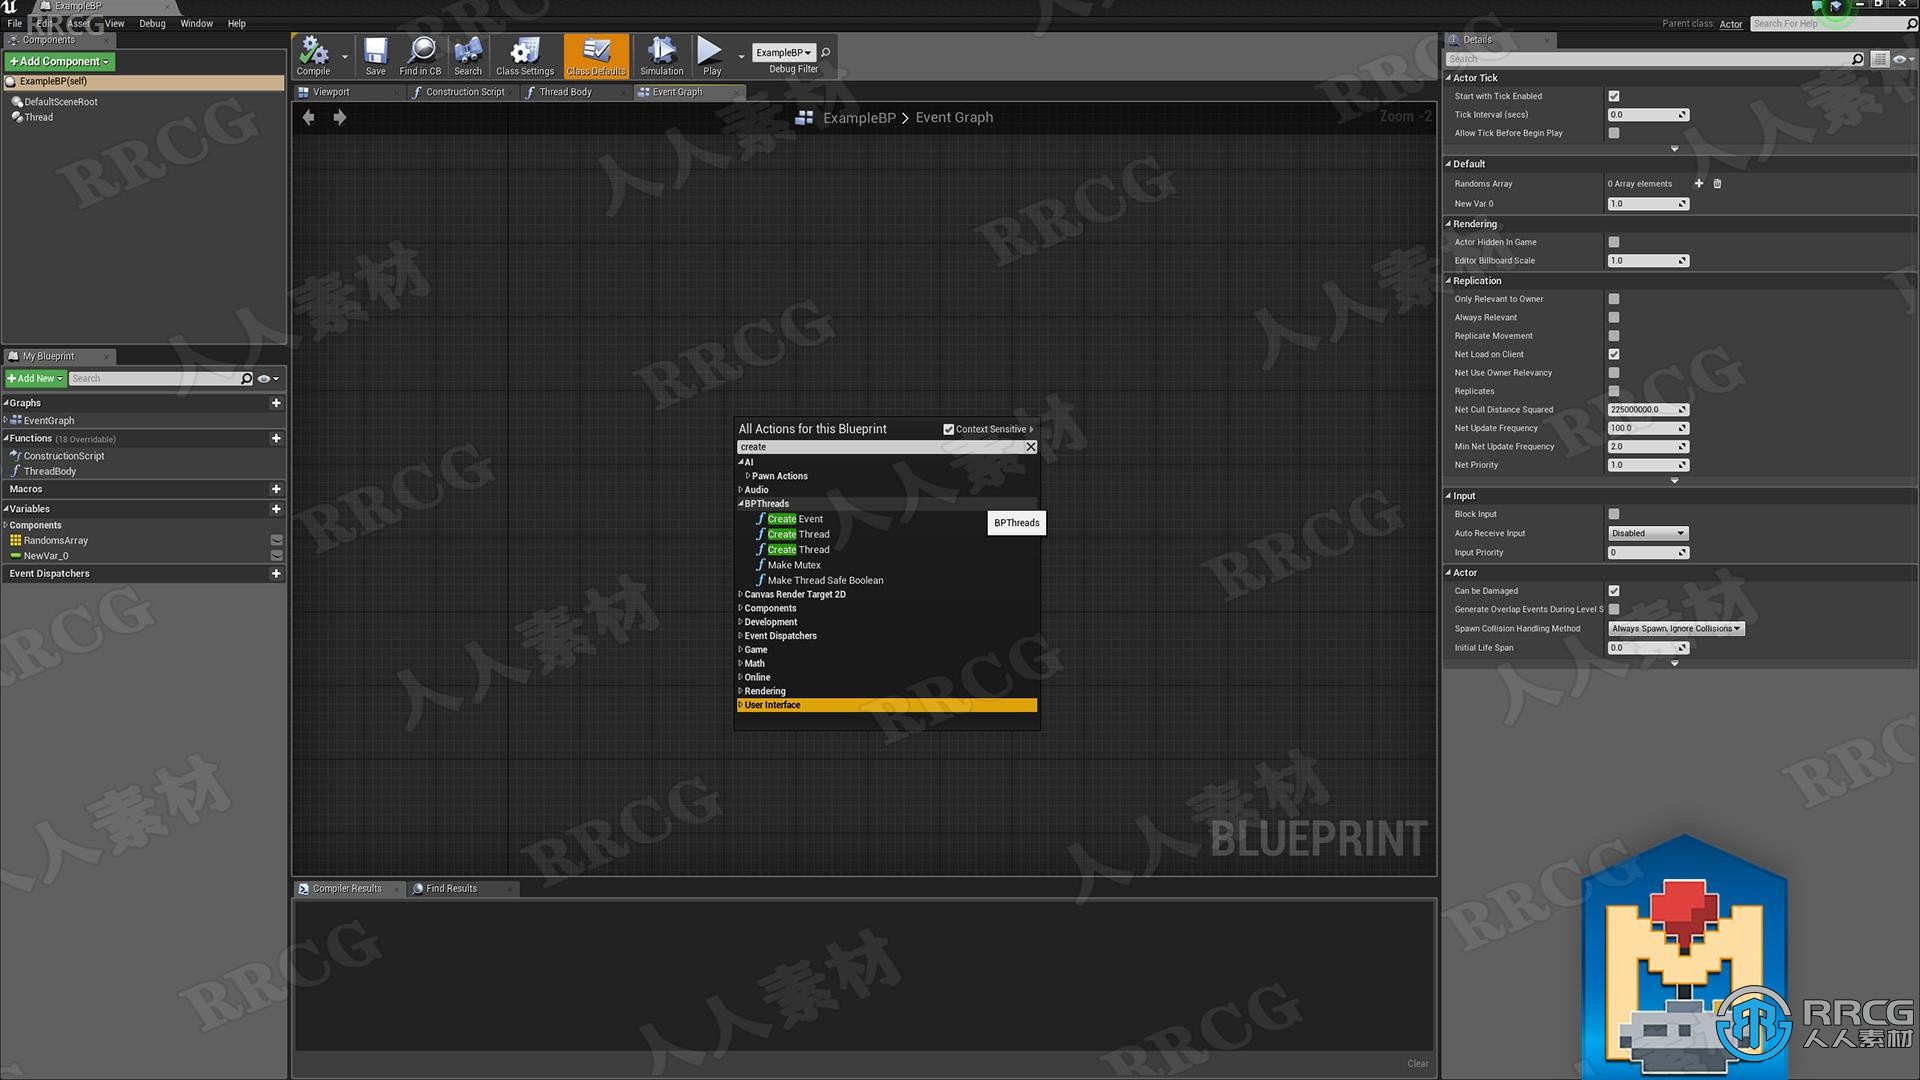
Task: Enable Always Relevant checkbox
Action: point(1614,317)
